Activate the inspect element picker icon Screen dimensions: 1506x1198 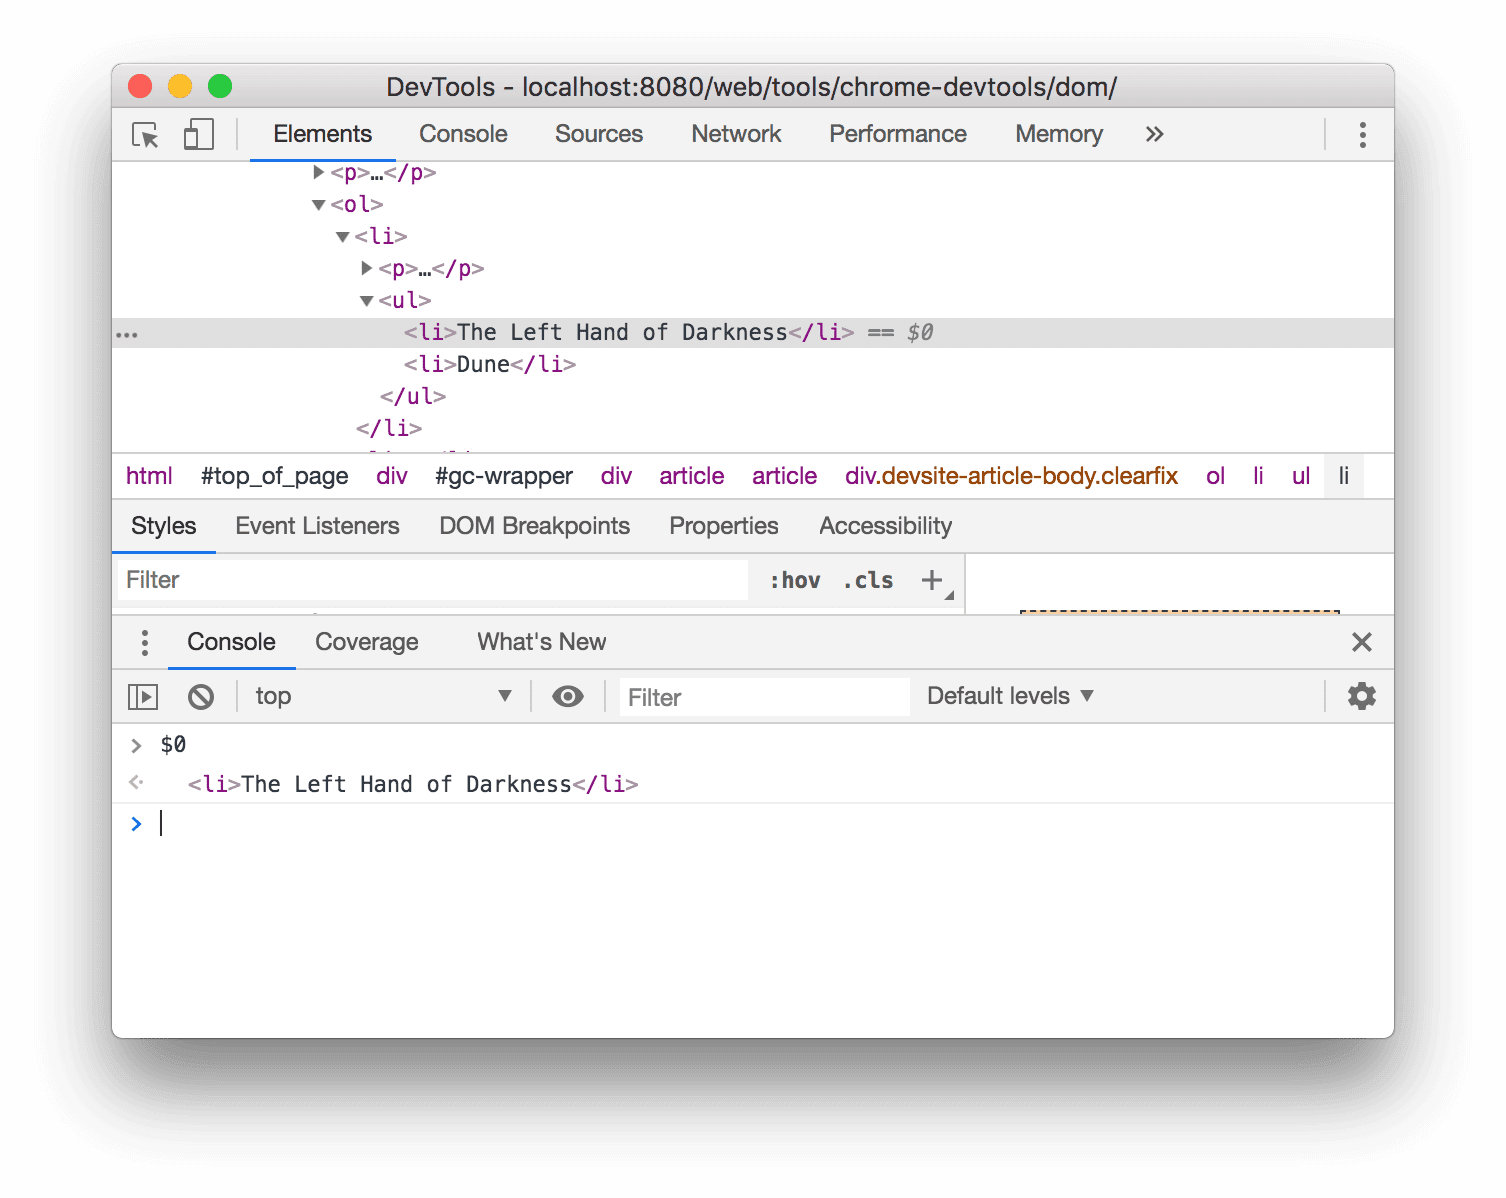(145, 135)
